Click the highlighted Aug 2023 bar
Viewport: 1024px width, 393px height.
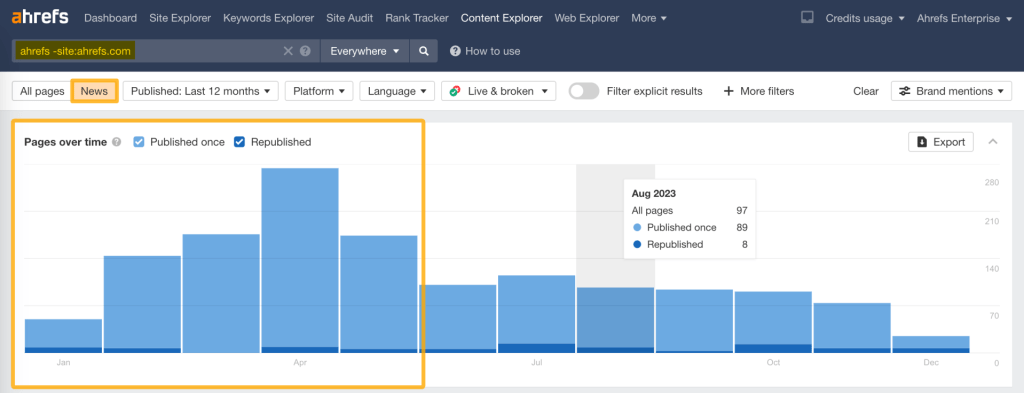coord(615,320)
